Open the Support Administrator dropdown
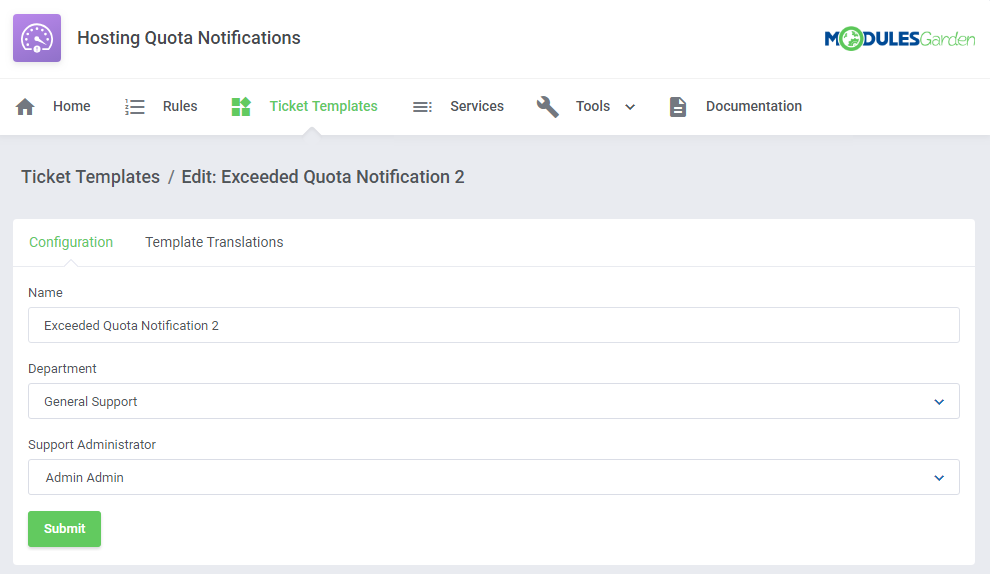The image size is (990, 574). click(494, 477)
